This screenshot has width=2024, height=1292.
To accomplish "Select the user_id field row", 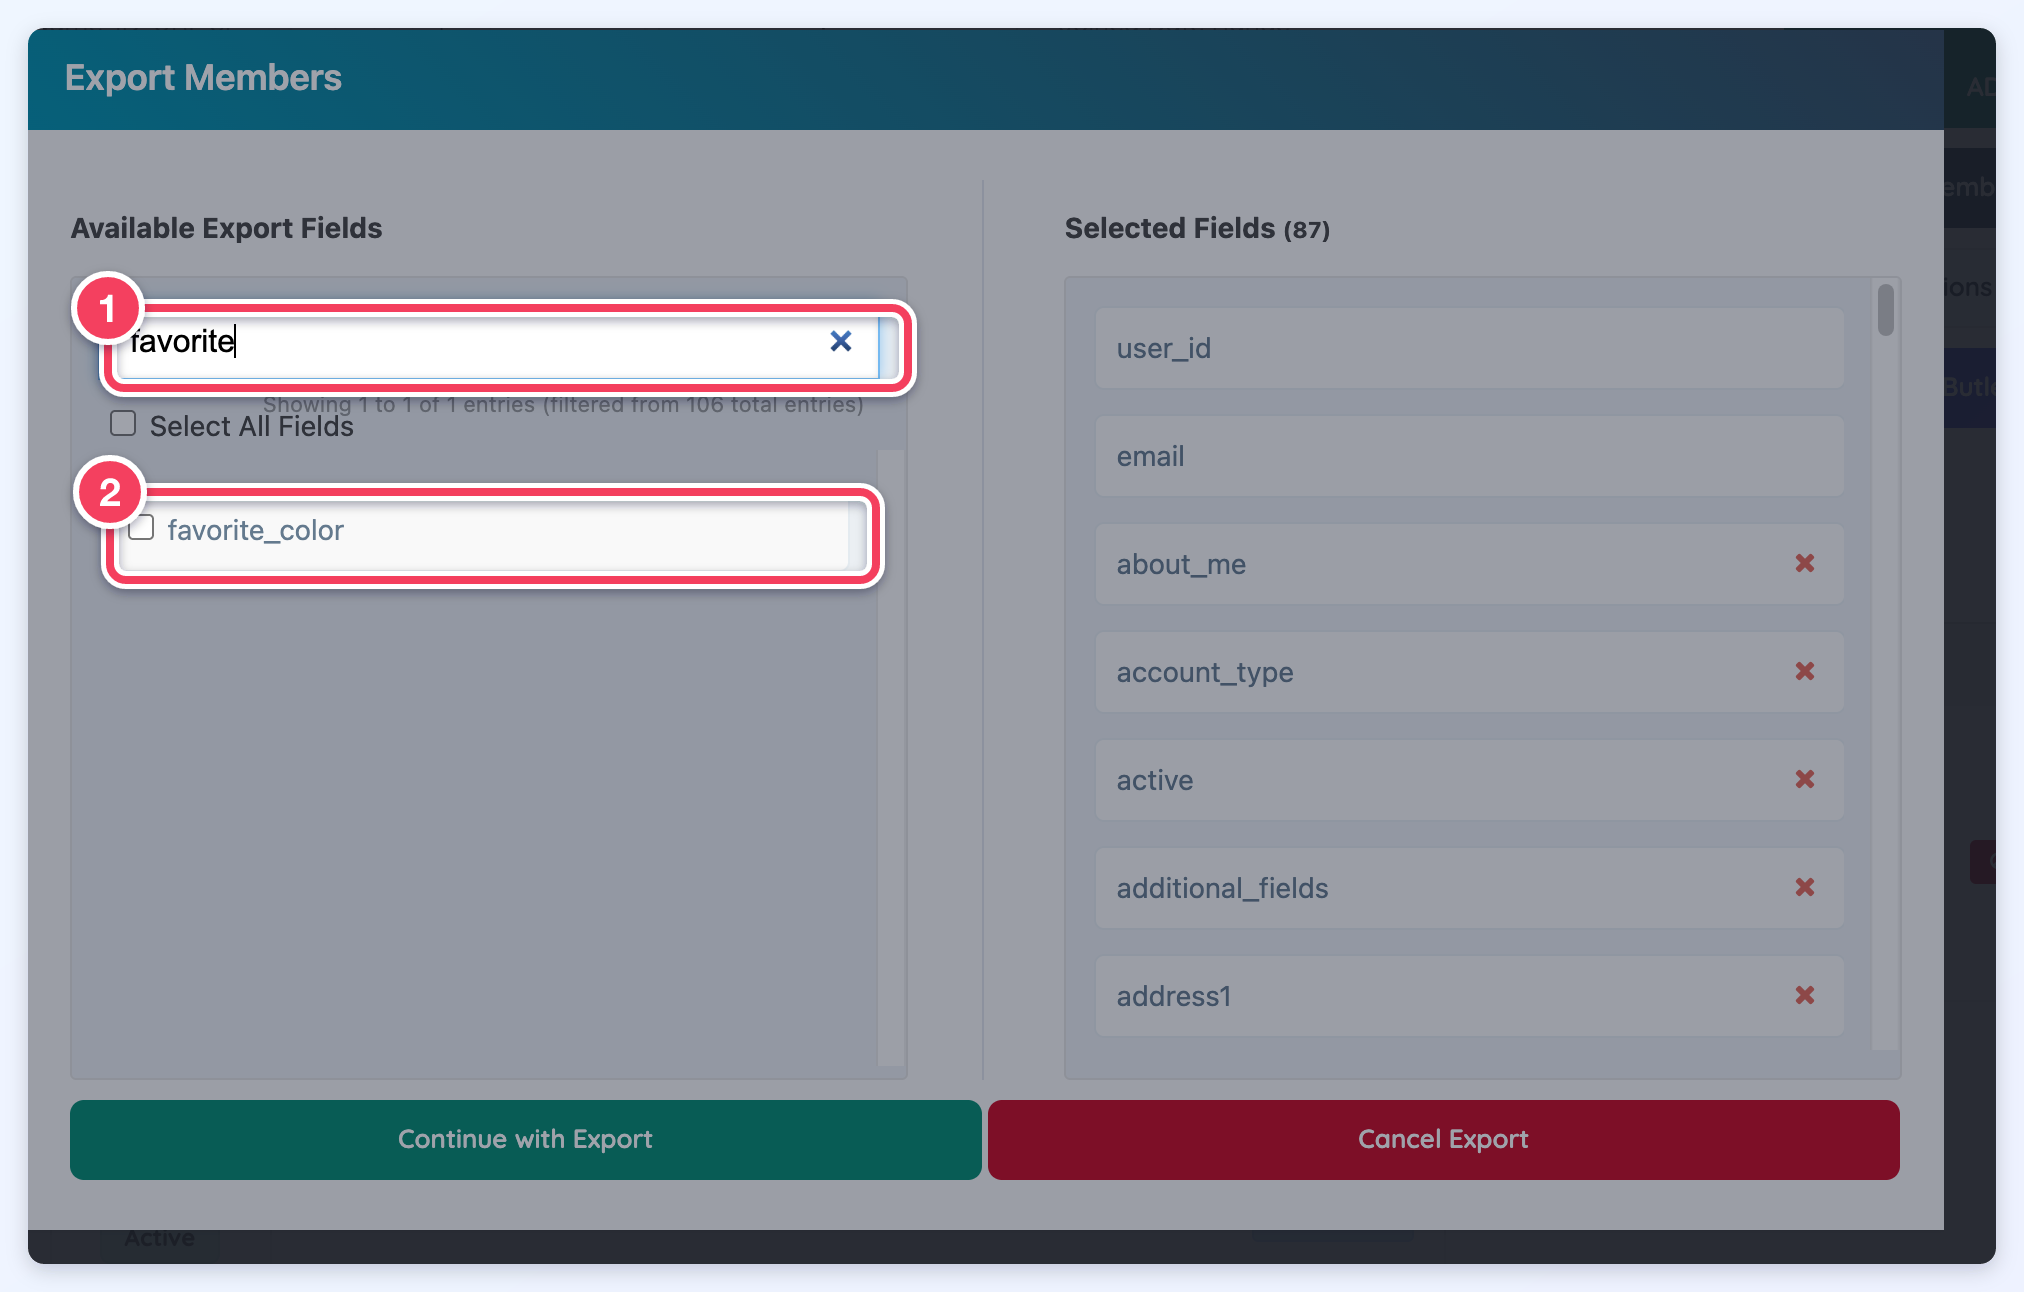I will pyautogui.click(x=1469, y=348).
